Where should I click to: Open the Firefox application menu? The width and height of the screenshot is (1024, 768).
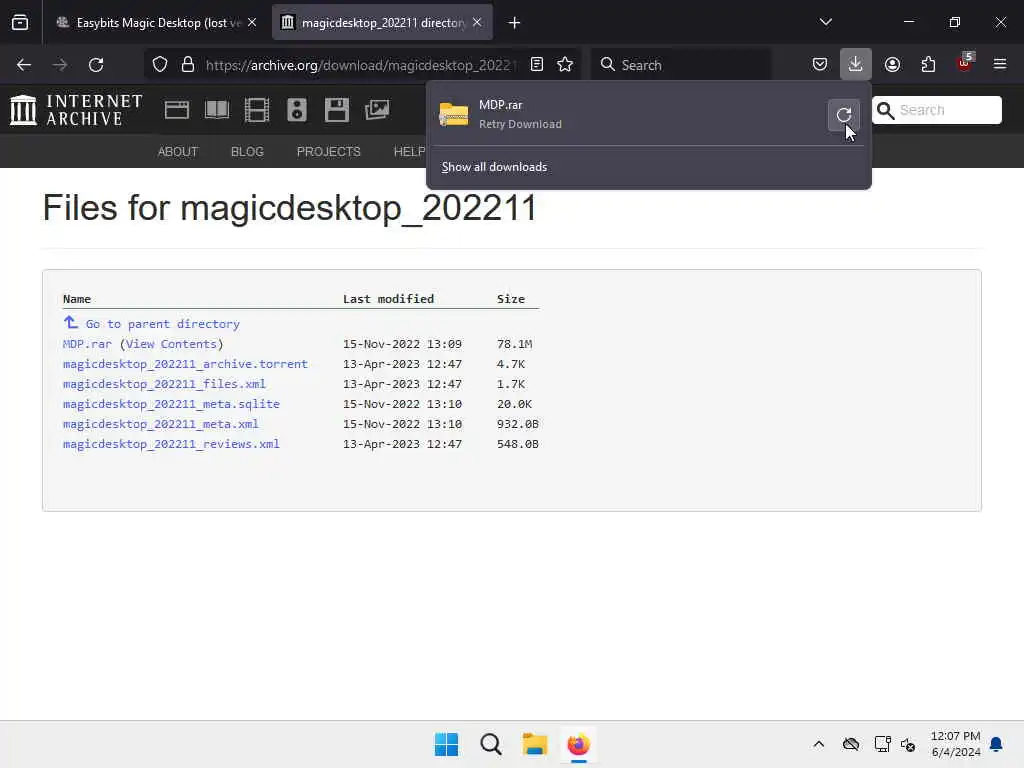[x=999, y=64]
